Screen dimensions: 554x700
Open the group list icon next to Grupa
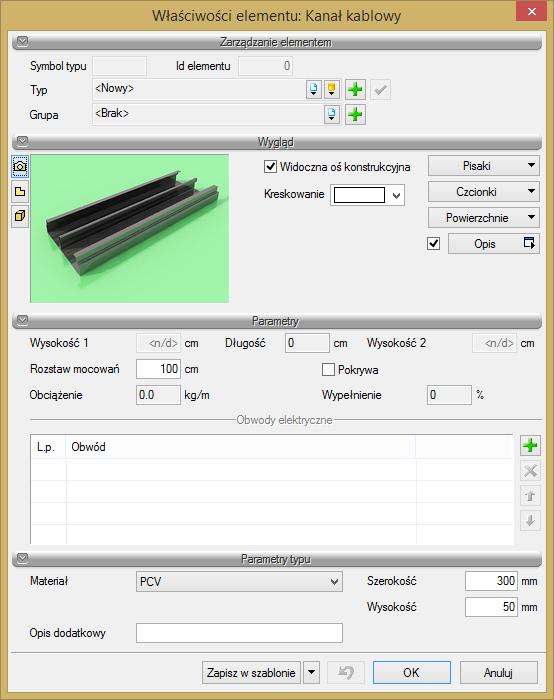click(x=332, y=115)
